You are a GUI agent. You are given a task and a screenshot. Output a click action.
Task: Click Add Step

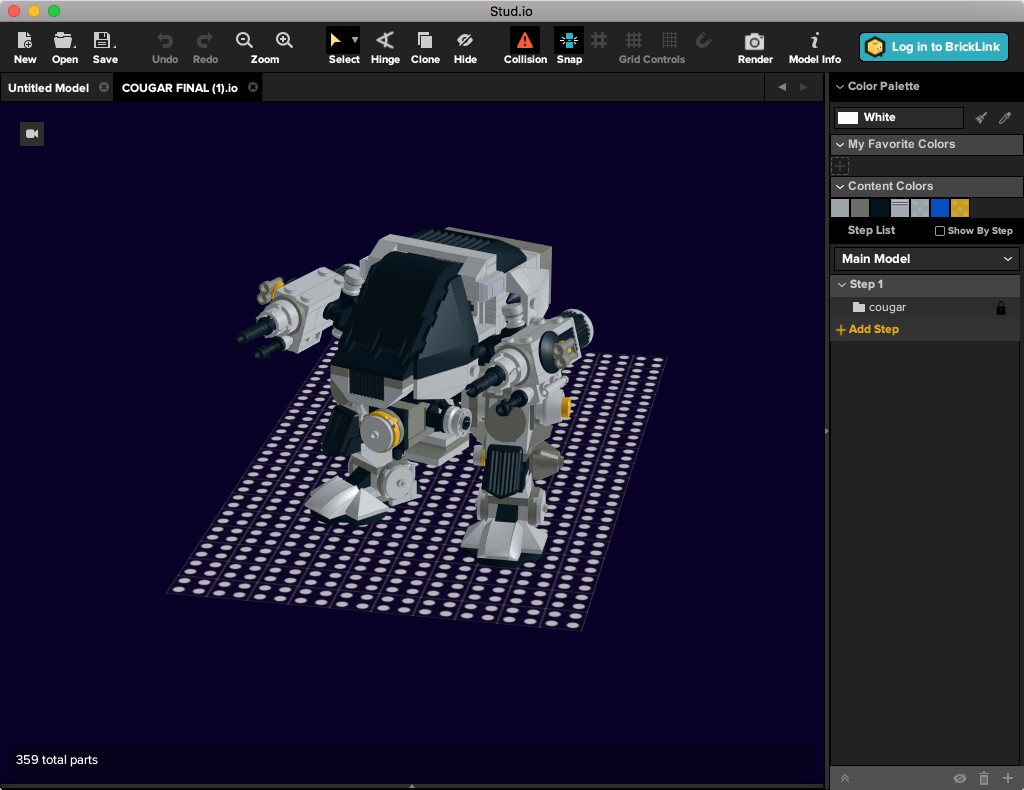868,329
